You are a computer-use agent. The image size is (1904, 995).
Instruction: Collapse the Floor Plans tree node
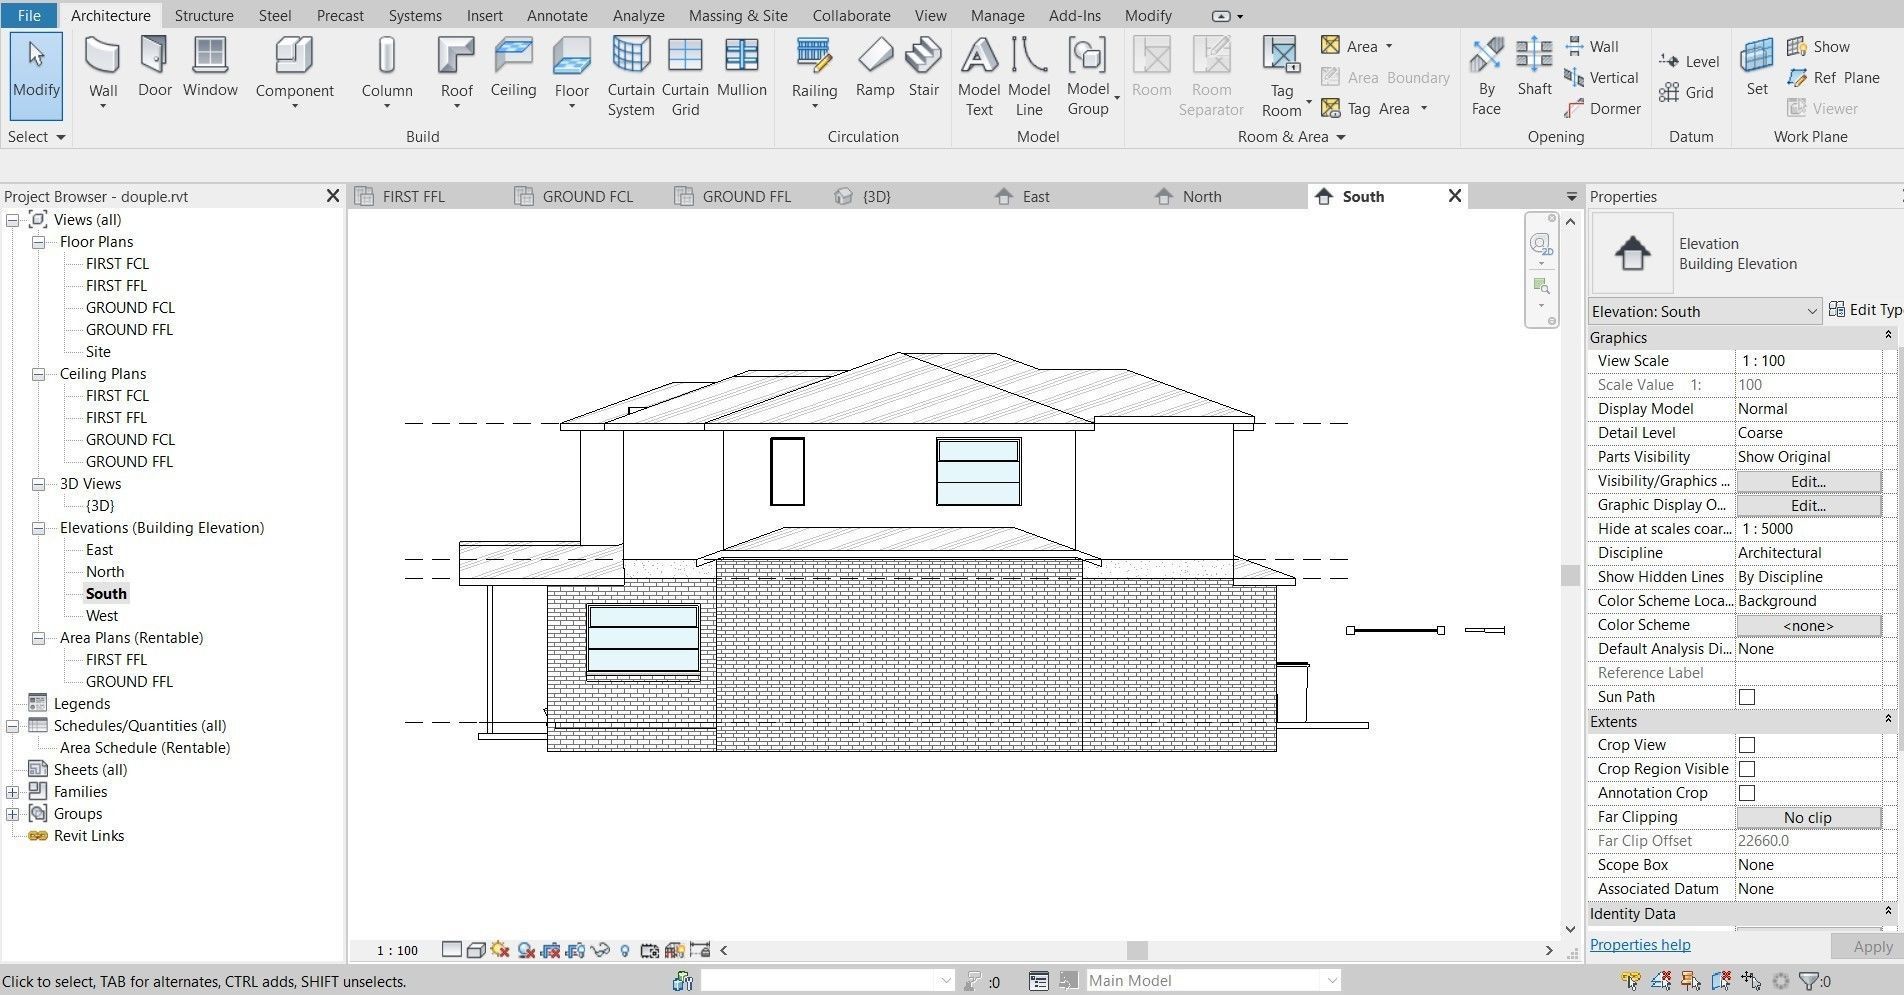38,242
